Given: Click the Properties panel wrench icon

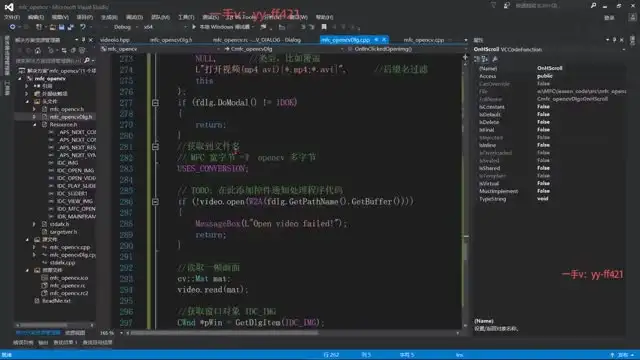Looking at the screenshot, I should coord(495,59).
